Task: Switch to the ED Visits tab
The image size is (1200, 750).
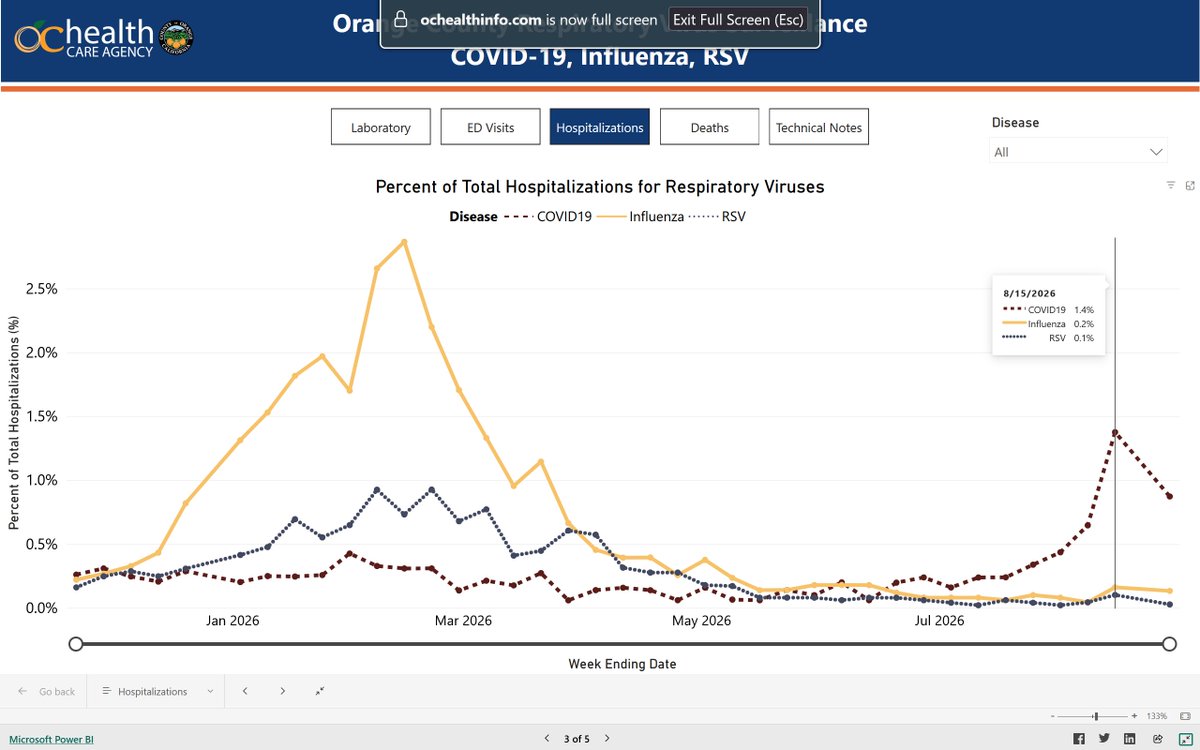Action: (x=491, y=127)
